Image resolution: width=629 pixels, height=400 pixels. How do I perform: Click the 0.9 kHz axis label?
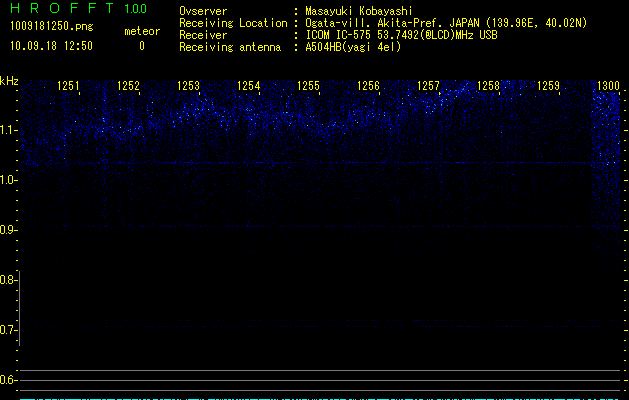point(8,230)
